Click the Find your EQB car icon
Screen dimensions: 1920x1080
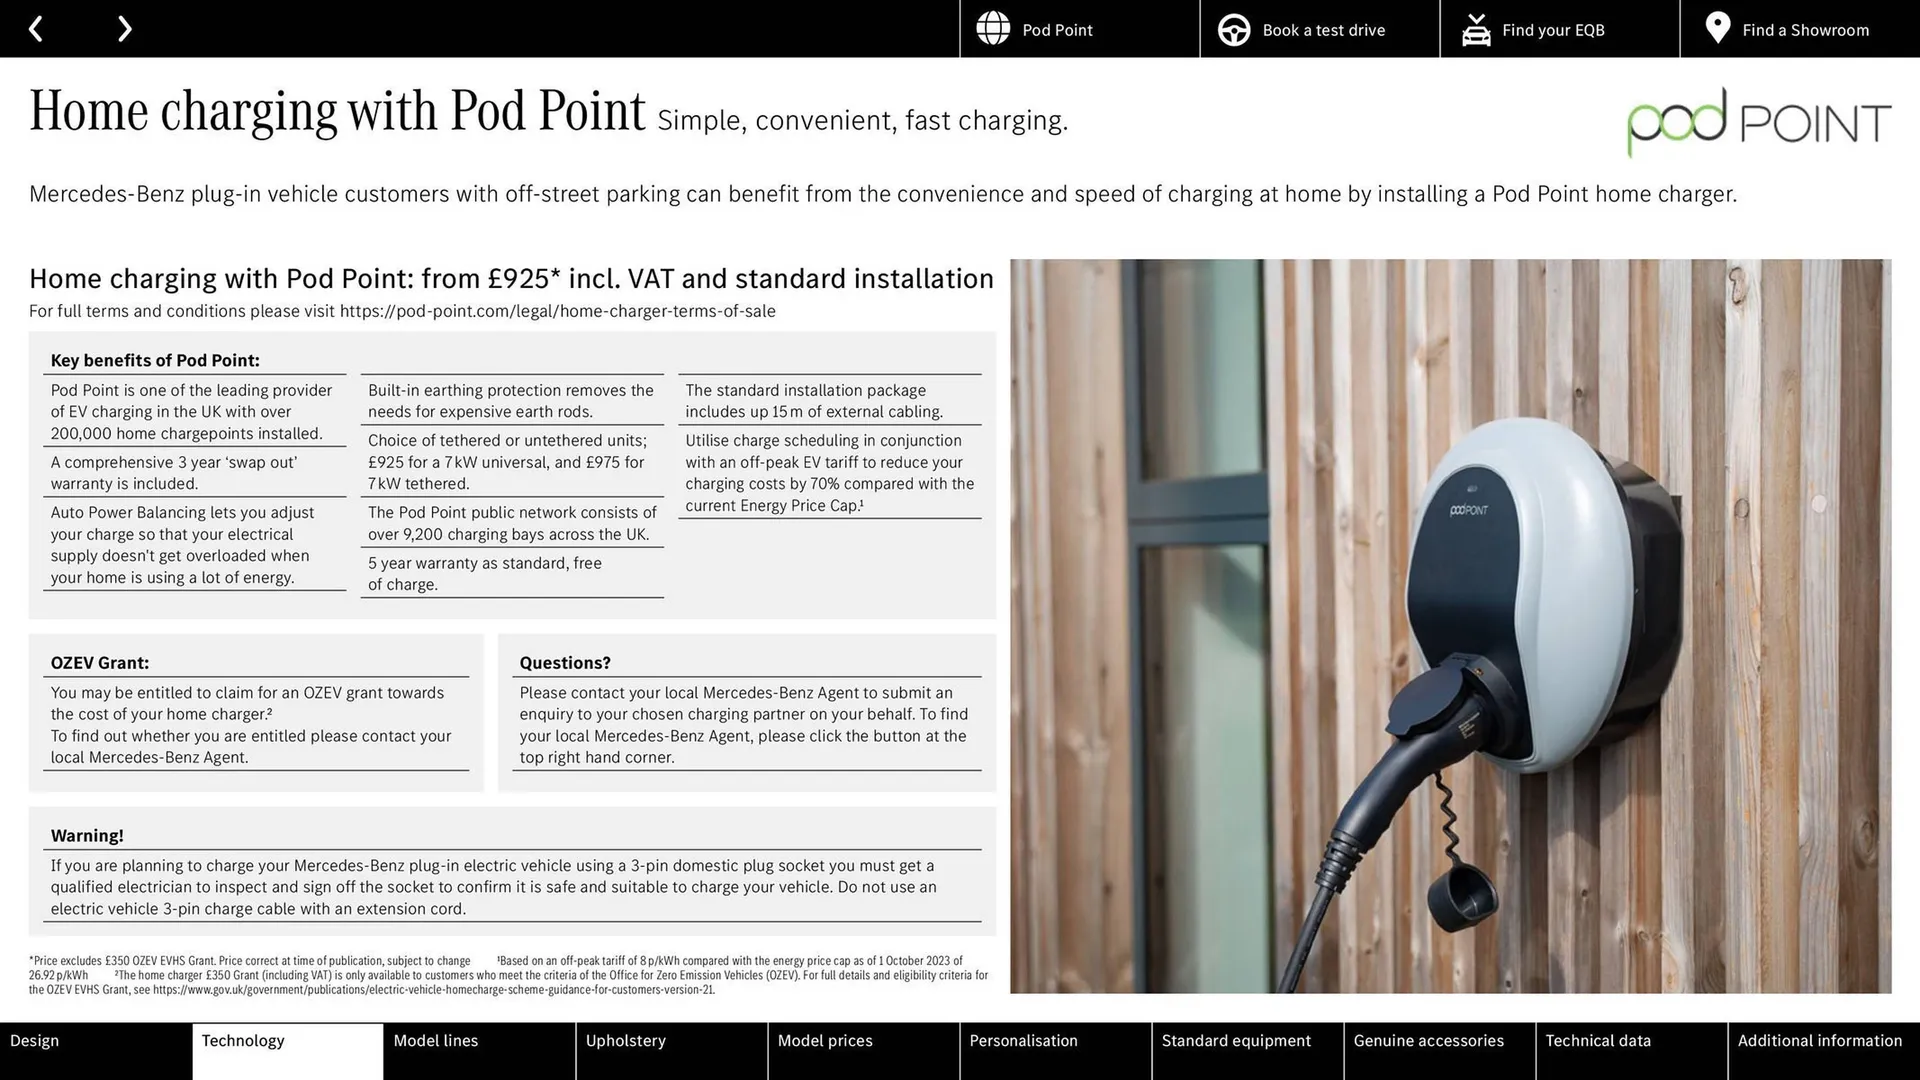click(x=1476, y=29)
